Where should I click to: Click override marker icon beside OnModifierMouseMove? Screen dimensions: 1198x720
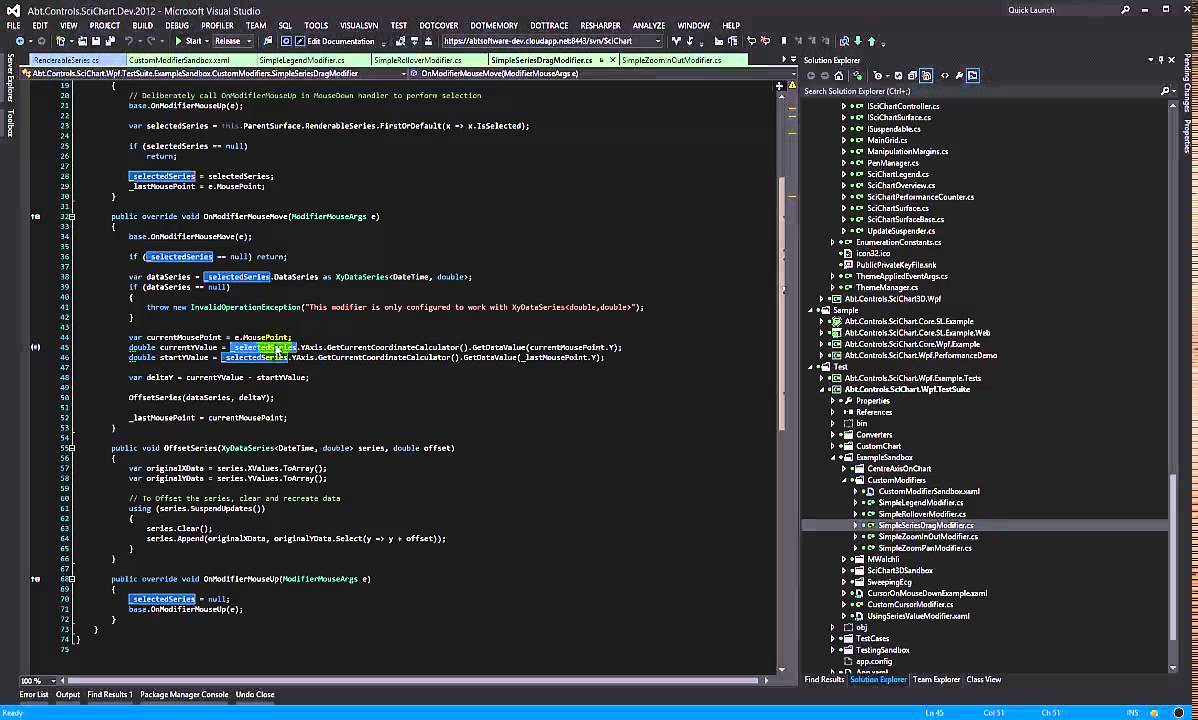[35, 216]
